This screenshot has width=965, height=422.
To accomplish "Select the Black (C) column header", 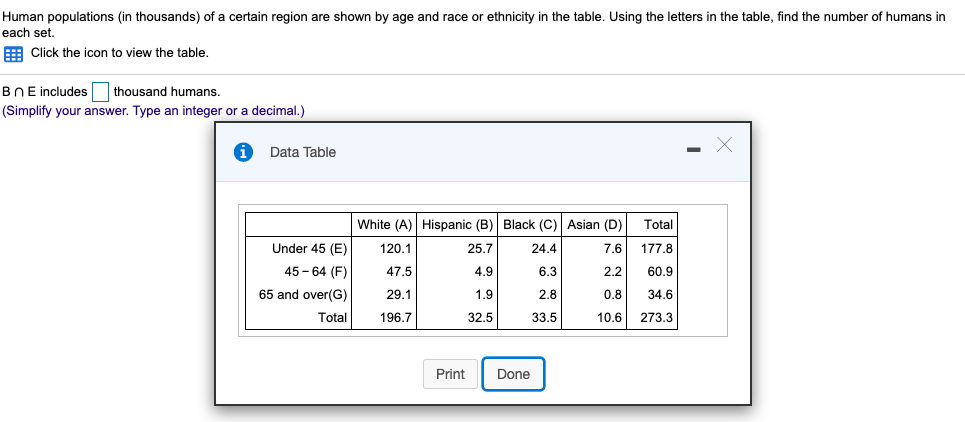I will tap(530, 225).
